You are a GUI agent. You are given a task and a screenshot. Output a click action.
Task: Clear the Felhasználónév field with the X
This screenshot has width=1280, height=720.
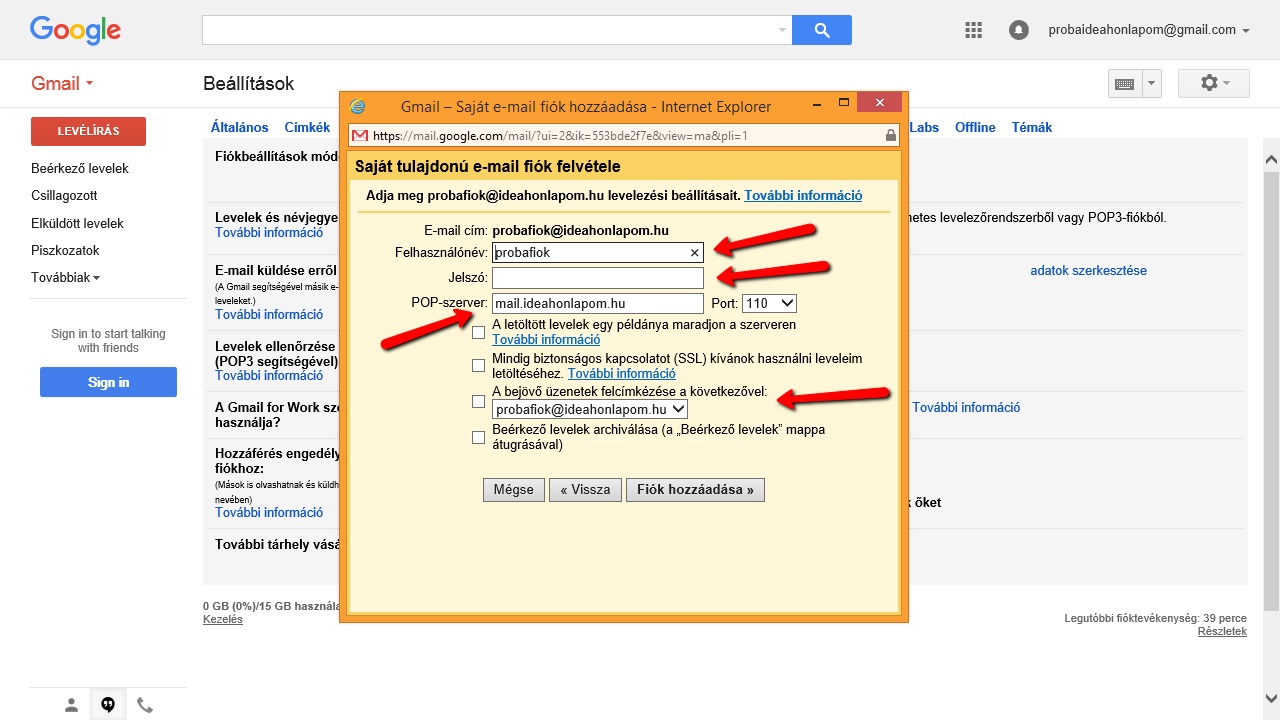point(695,253)
